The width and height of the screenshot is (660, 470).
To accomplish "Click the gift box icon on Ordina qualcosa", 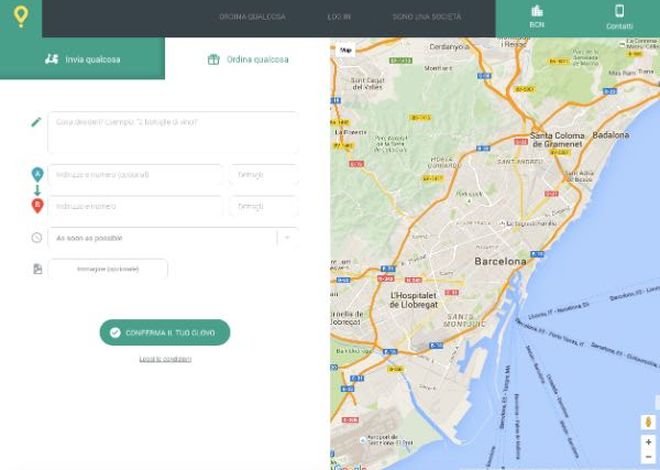I will 213,59.
